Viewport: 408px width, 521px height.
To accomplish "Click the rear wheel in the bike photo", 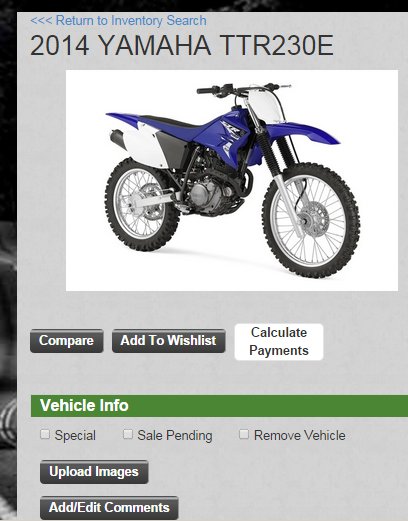I will 143,204.
